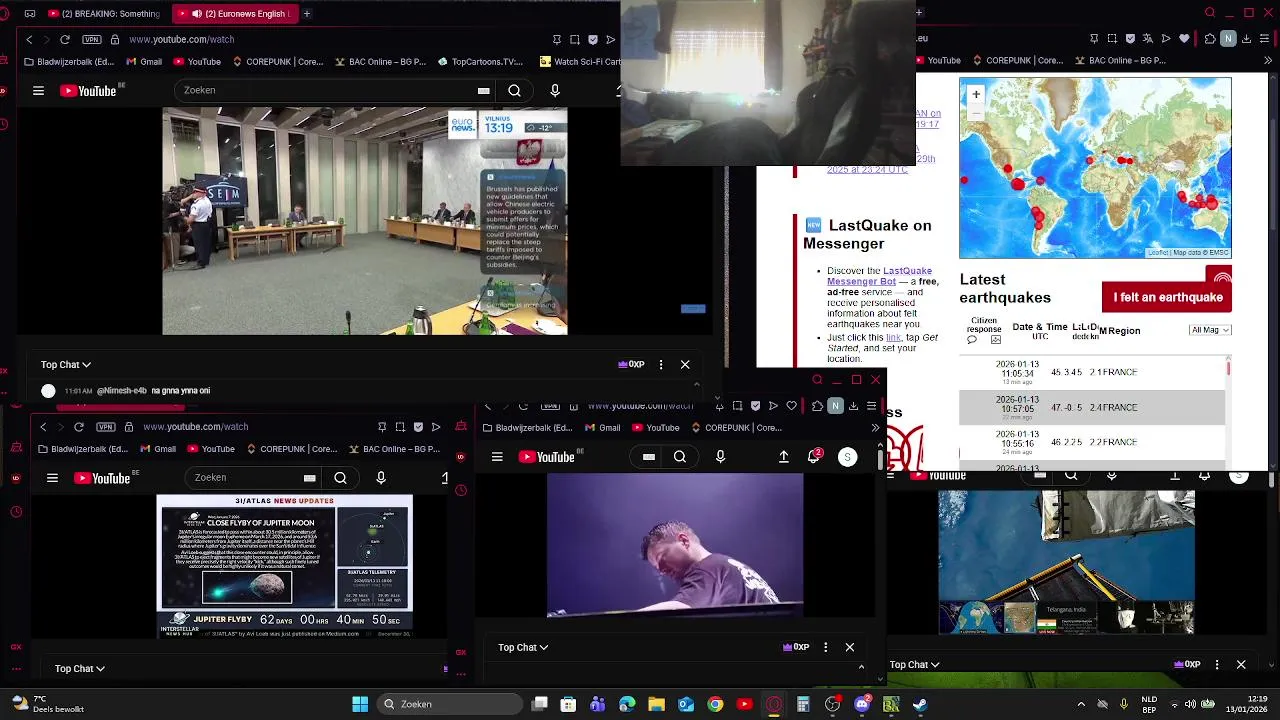Close live chat in ISS video window
Viewport: 1280px width, 720px height.
1241,664
